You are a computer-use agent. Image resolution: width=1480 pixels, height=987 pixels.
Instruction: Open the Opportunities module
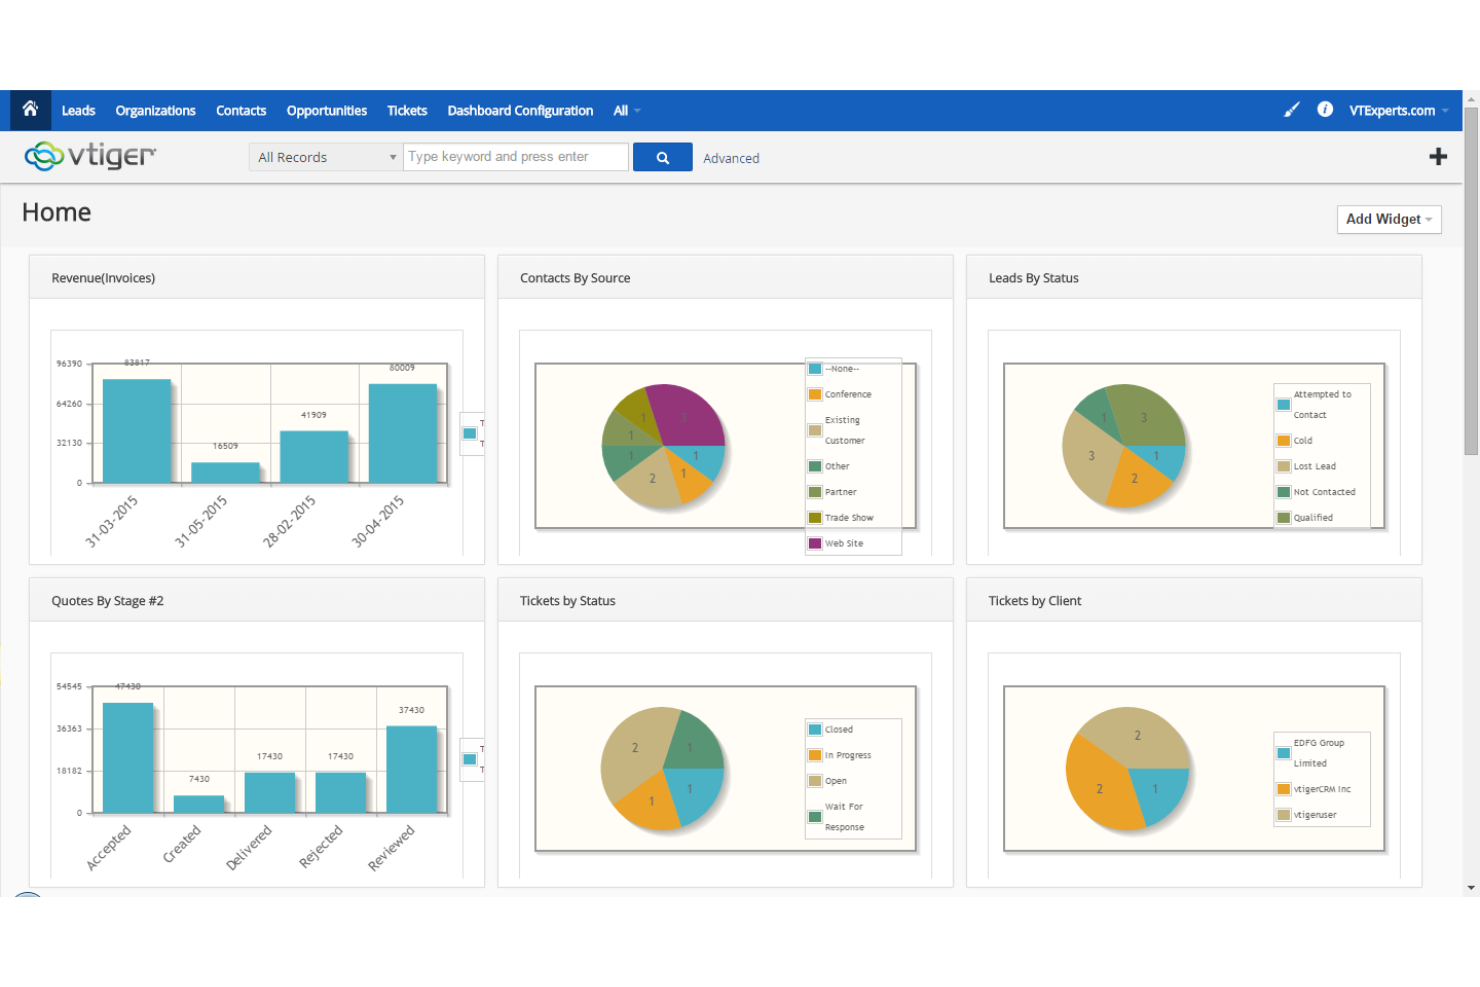point(326,110)
